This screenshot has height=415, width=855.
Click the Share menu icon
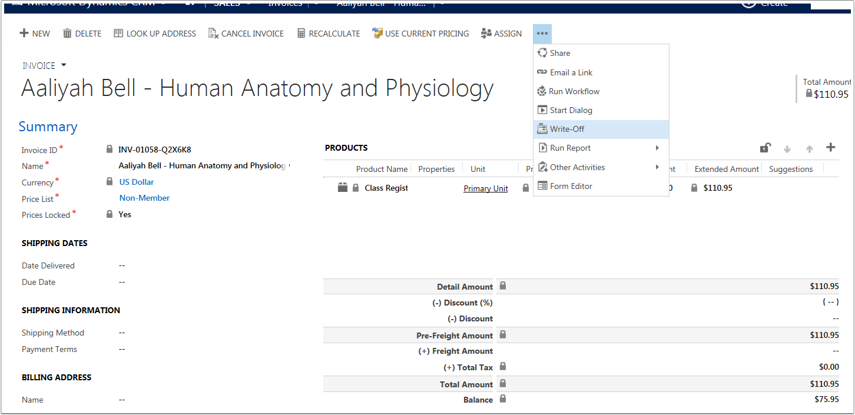click(x=542, y=53)
